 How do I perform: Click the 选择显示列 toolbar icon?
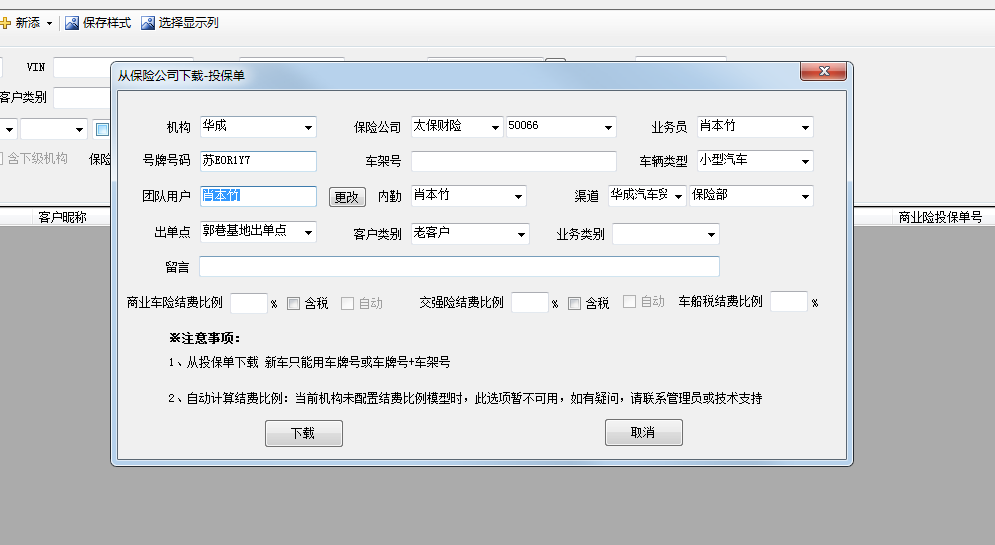[148, 23]
